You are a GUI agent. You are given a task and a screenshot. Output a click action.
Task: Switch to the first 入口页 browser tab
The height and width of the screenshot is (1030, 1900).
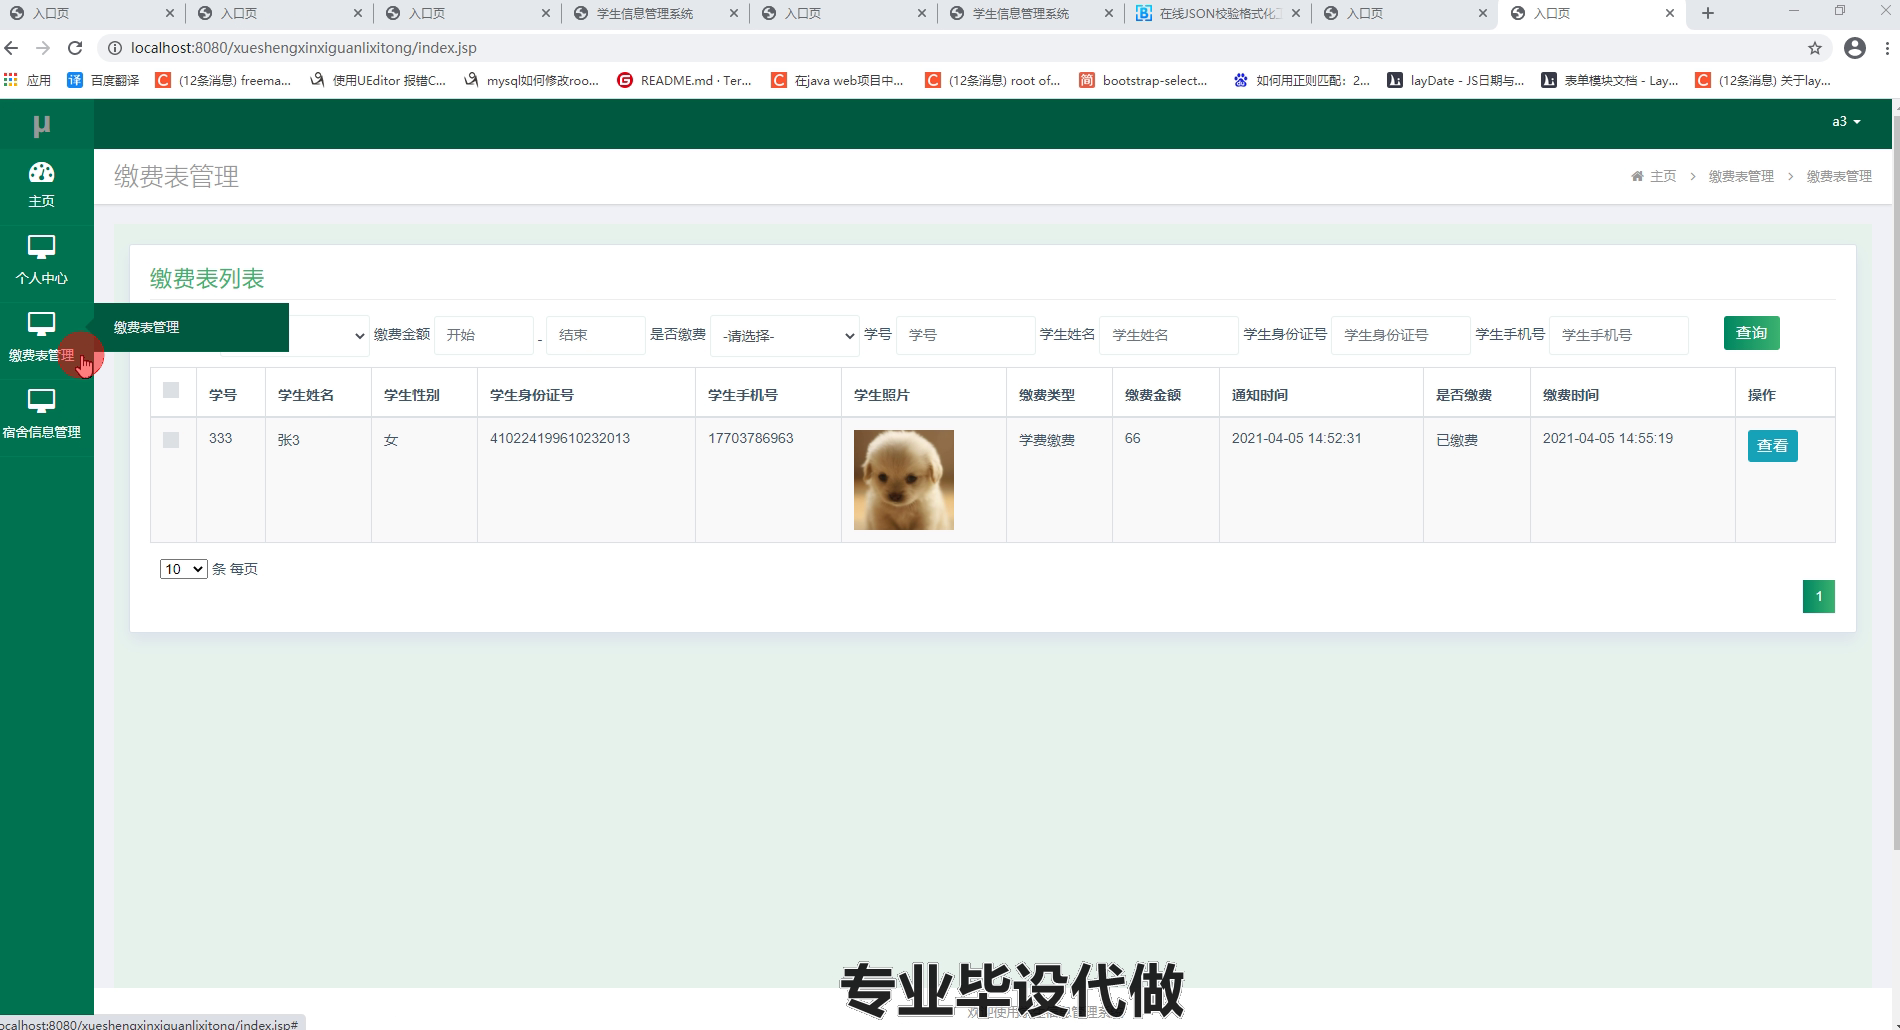(x=91, y=13)
